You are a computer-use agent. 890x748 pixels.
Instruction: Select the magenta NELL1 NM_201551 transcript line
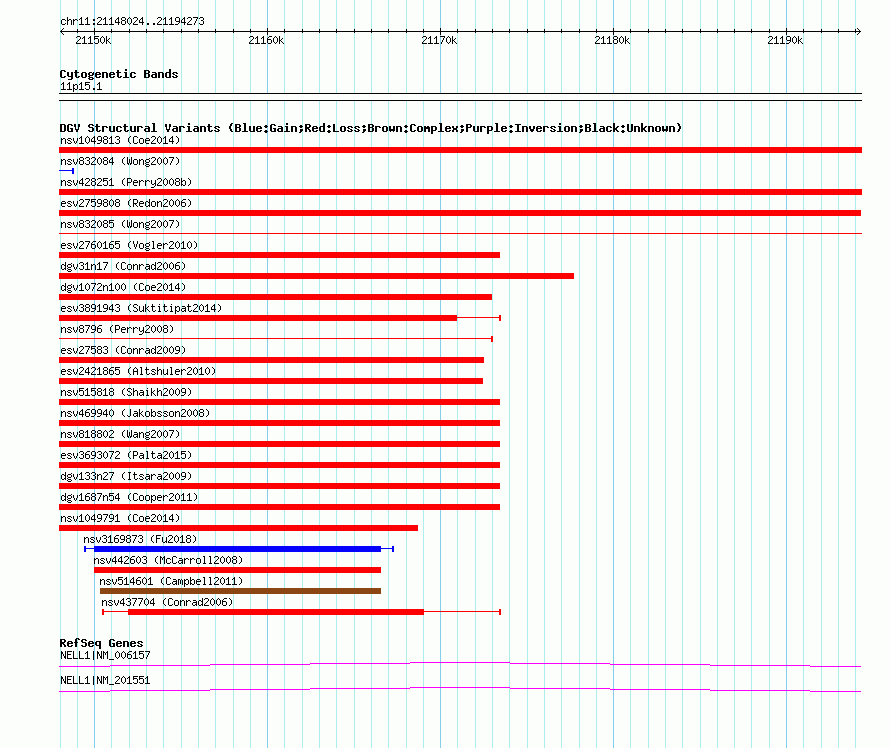[x=460, y=690]
